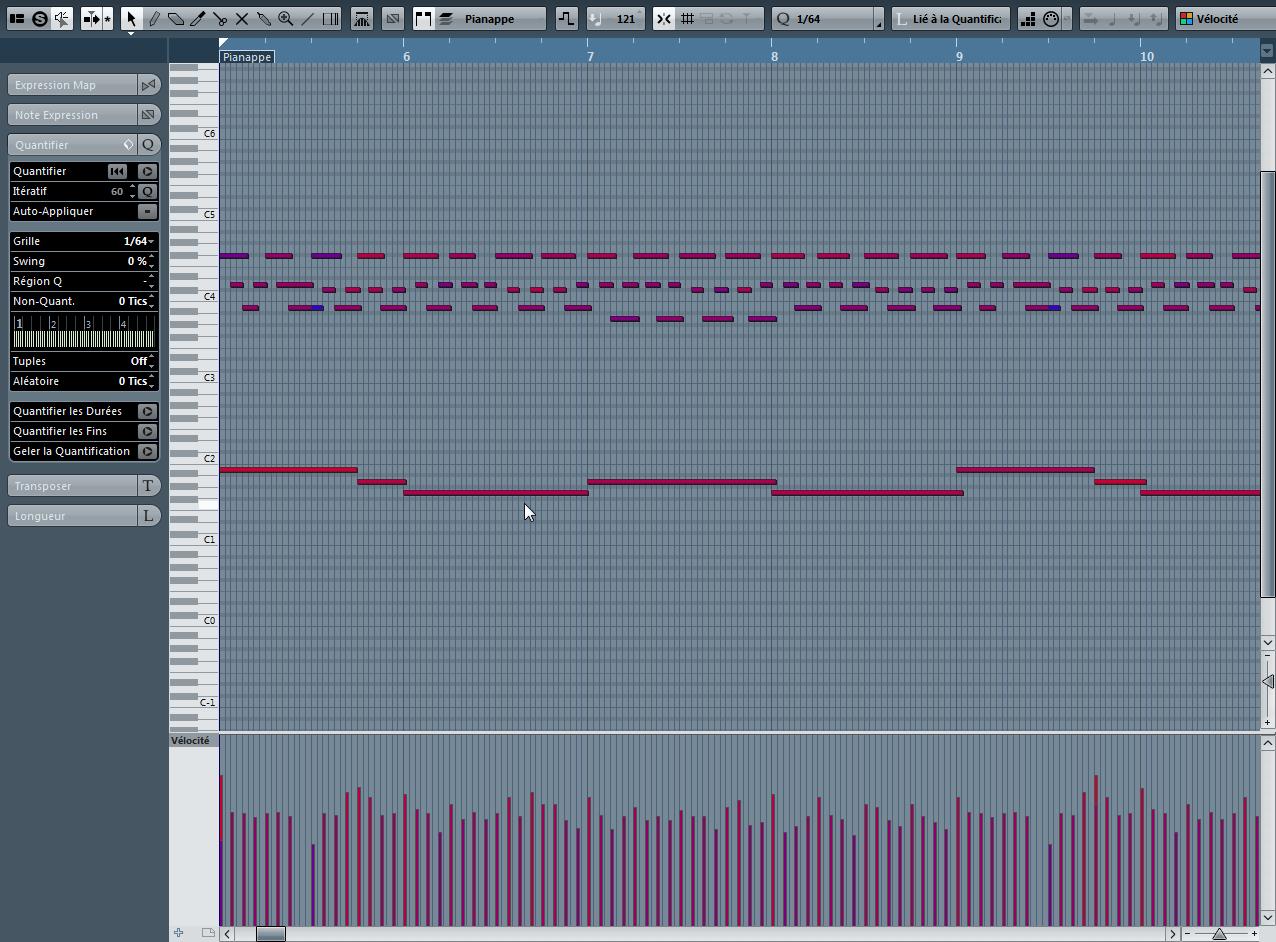Click Show Note Expression Data icon

[393, 18]
